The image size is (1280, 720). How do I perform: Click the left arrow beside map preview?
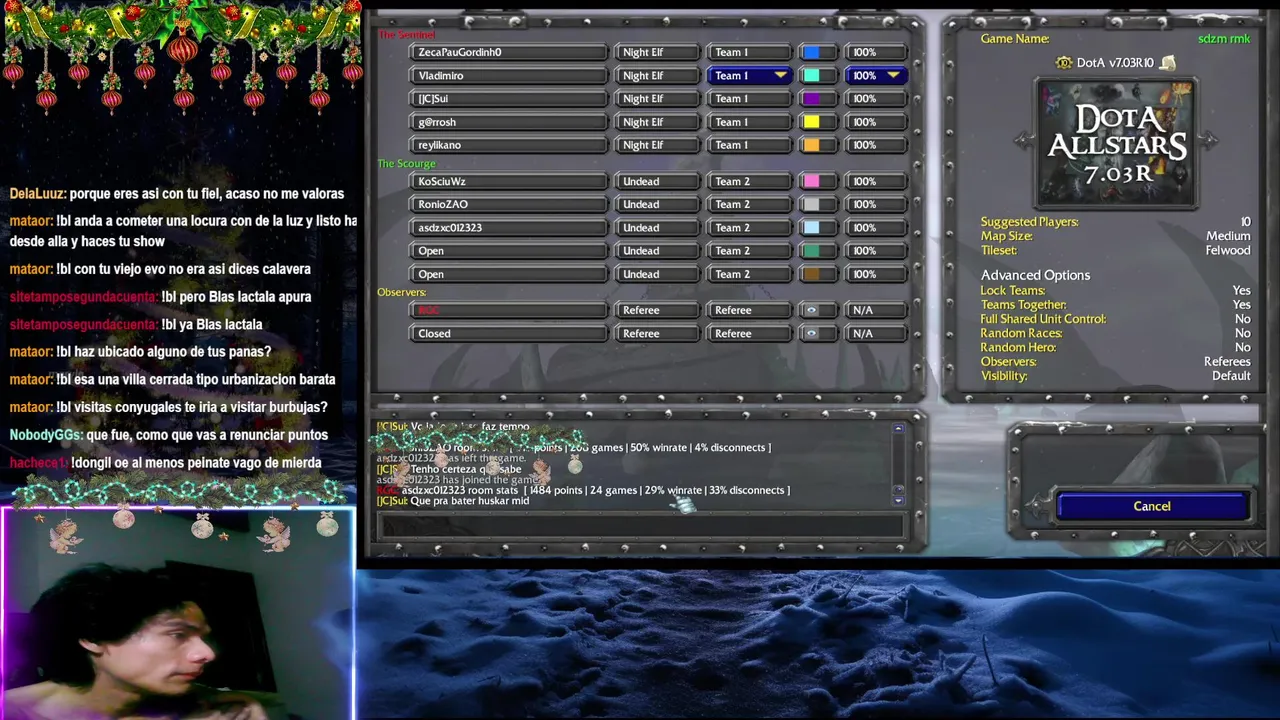coord(1022,141)
